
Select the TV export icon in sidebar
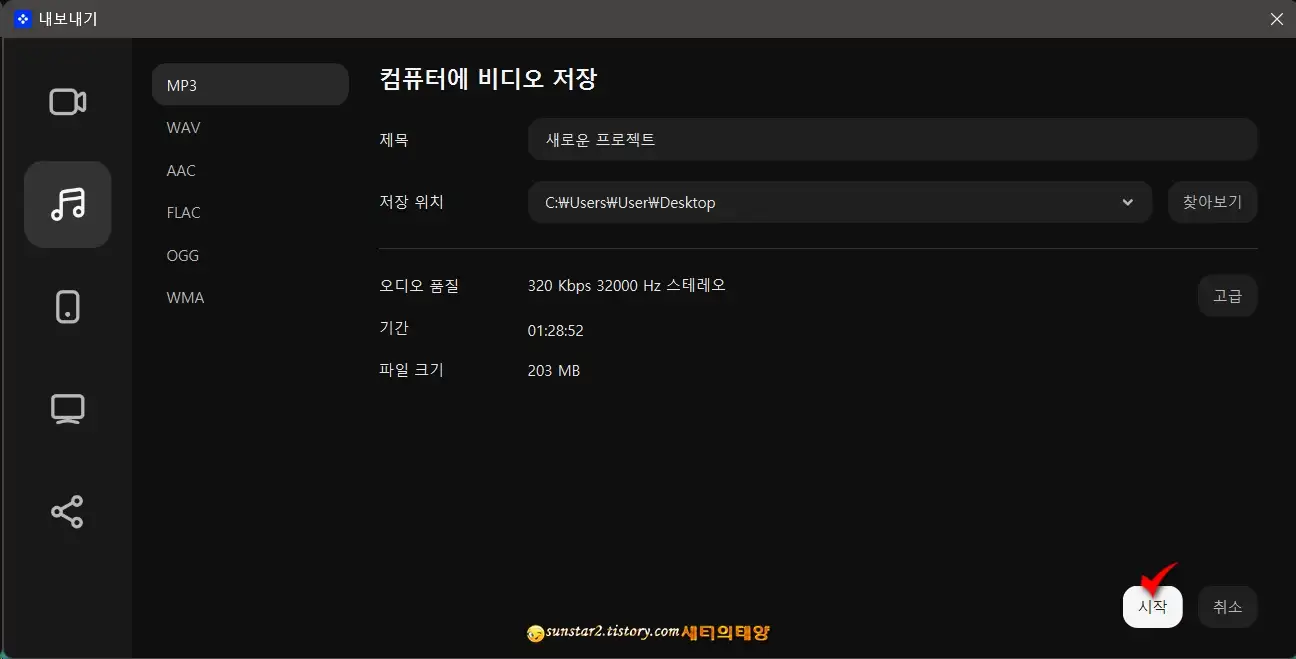click(67, 408)
